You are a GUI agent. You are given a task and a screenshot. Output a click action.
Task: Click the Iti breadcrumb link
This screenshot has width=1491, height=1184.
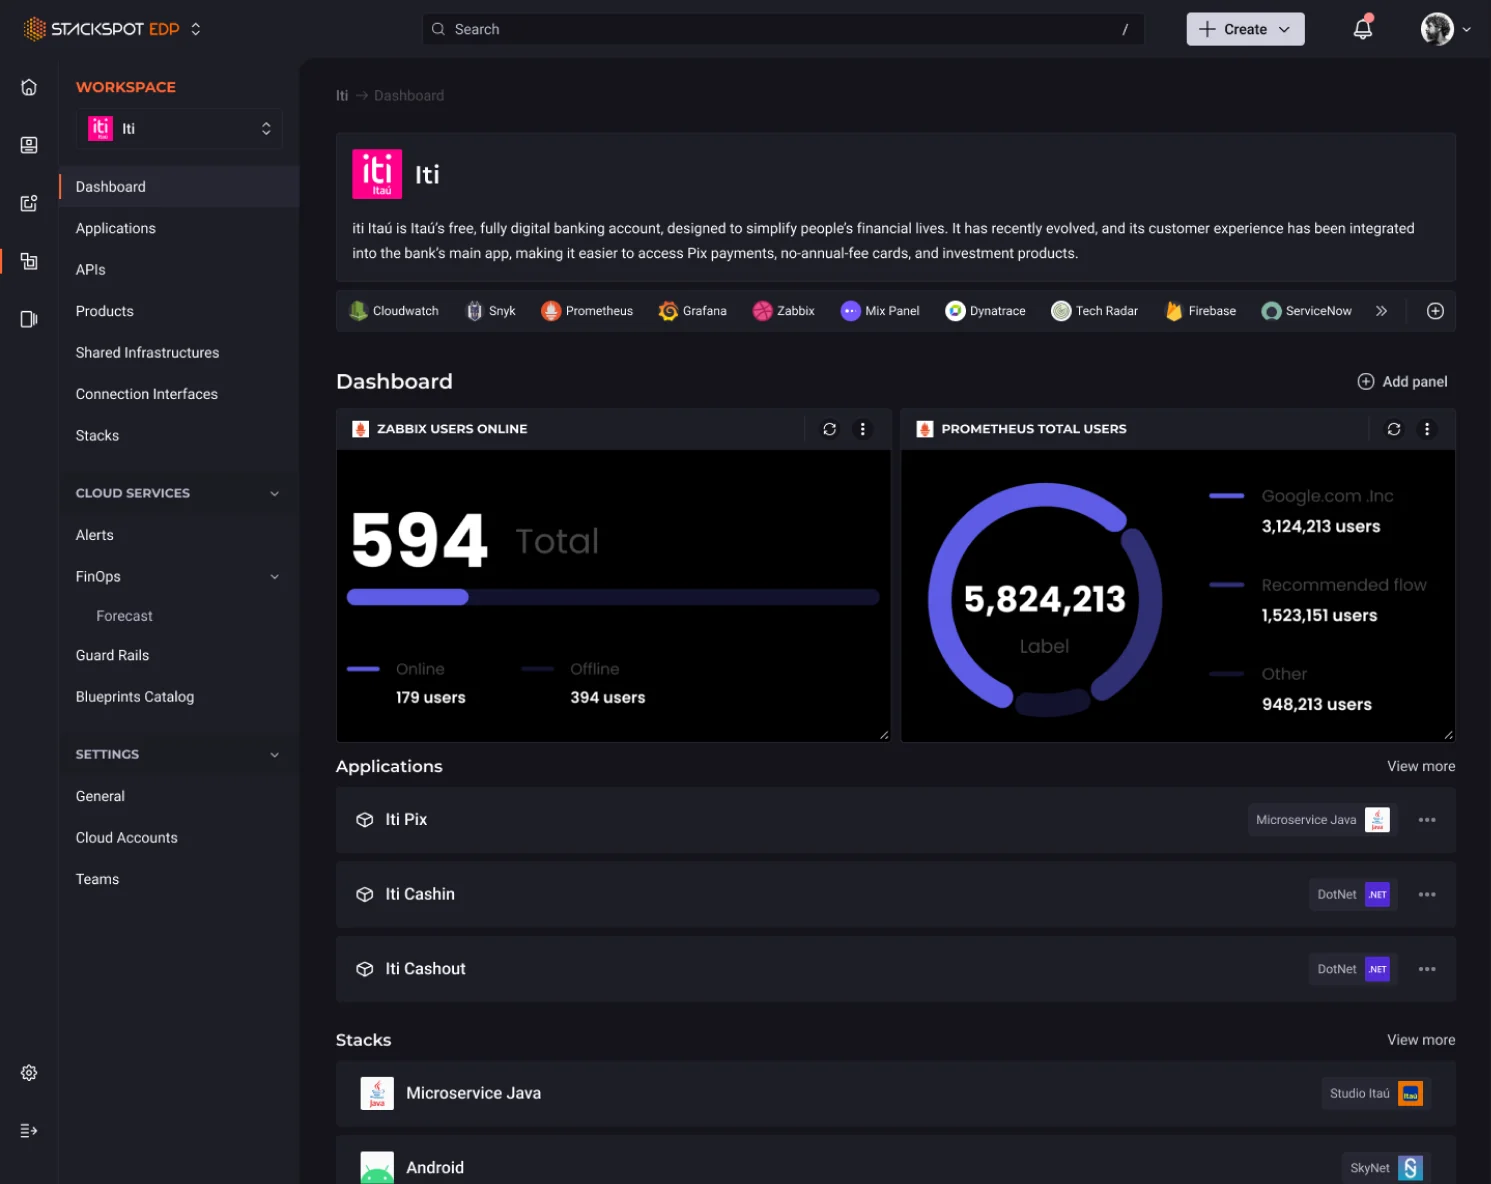pos(342,96)
